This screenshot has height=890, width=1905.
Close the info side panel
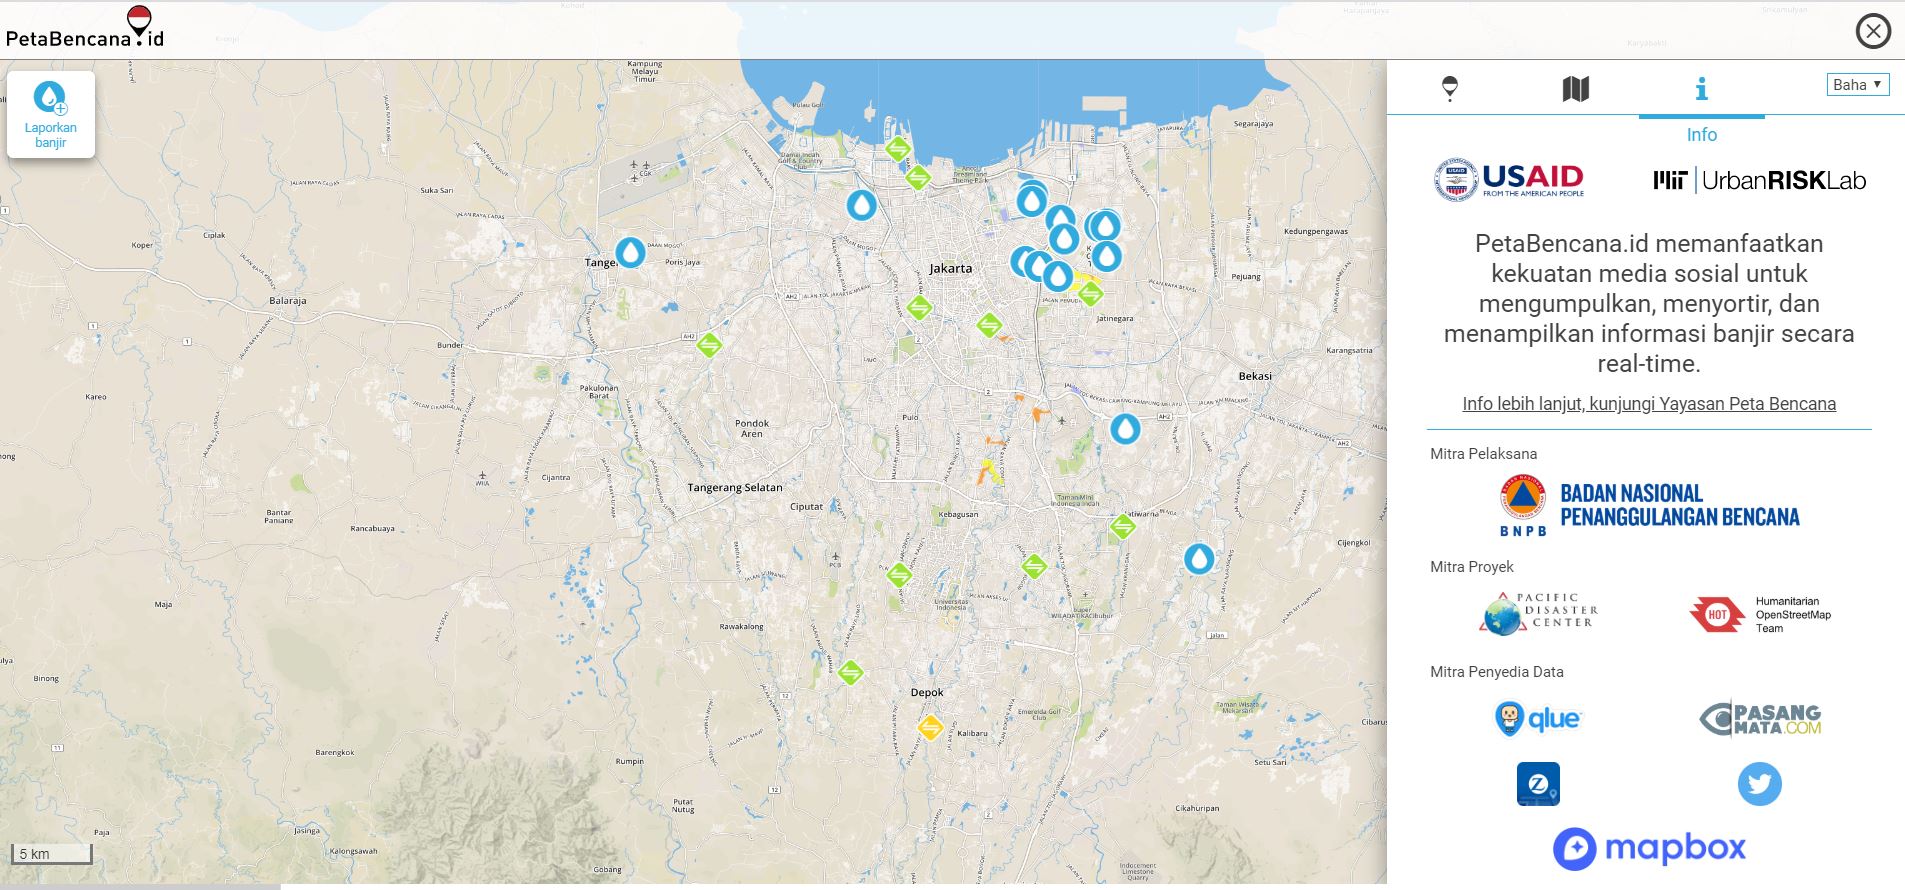click(1872, 32)
